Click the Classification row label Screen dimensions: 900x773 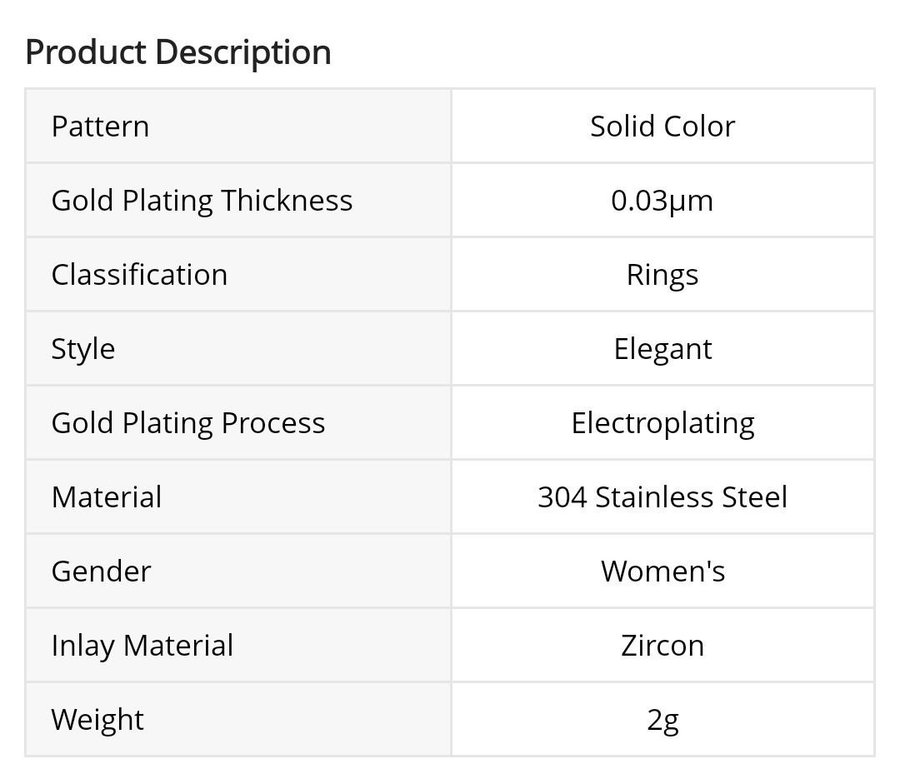coord(139,274)
